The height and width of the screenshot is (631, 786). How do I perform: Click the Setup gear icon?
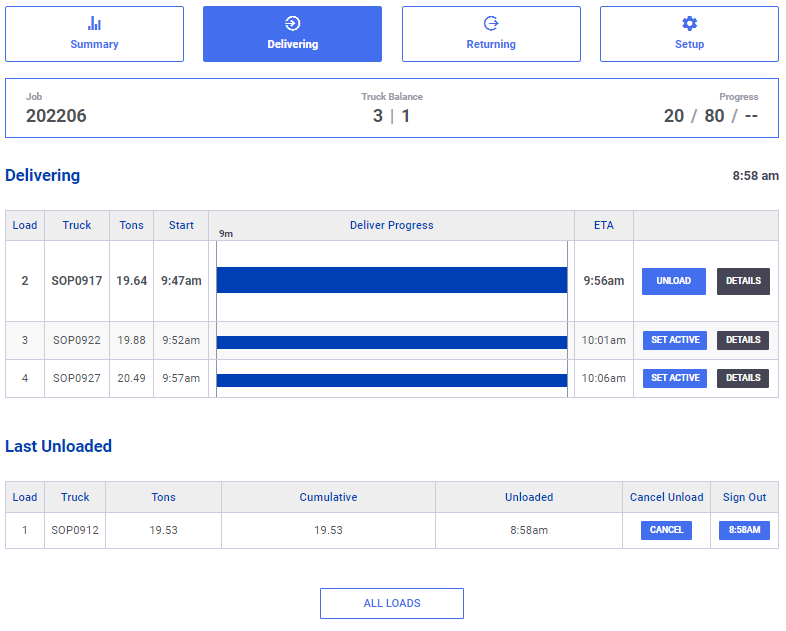689,23
